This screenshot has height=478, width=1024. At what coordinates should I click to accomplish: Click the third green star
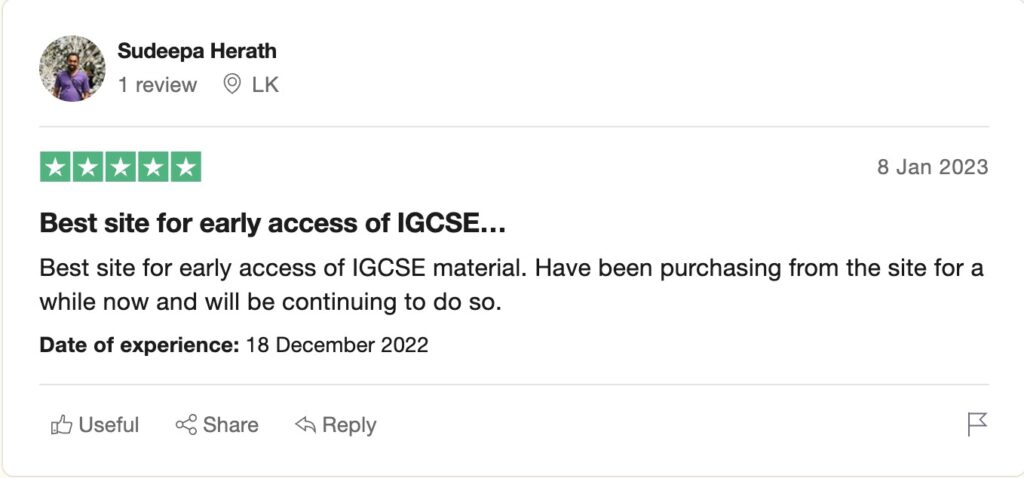tap(120, 167)
